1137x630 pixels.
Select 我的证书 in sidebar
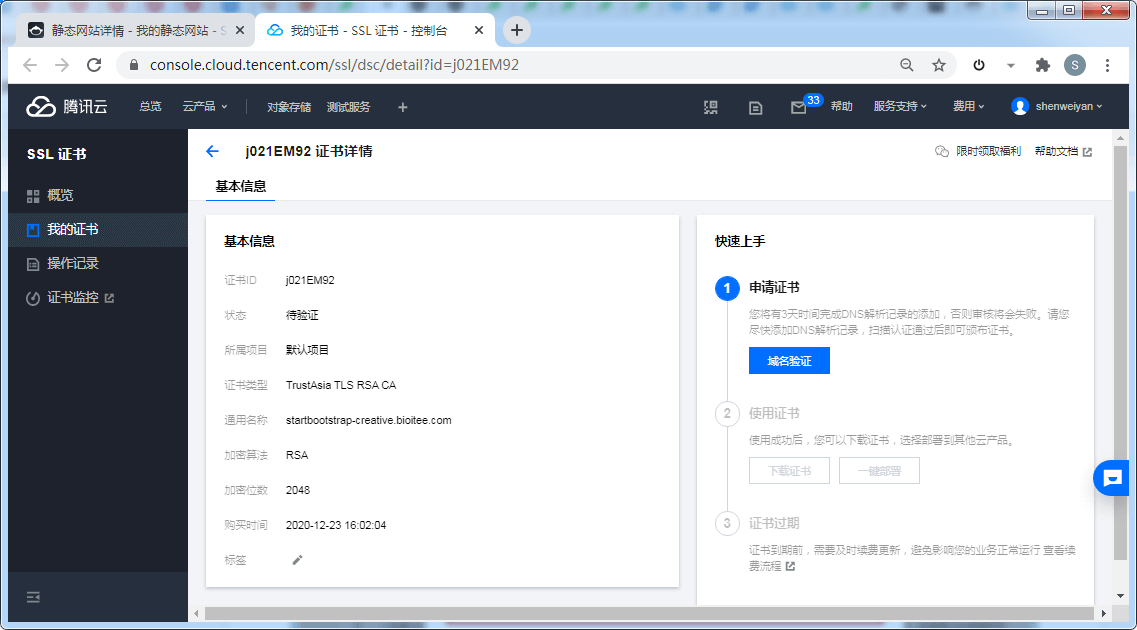coord(98,230)
